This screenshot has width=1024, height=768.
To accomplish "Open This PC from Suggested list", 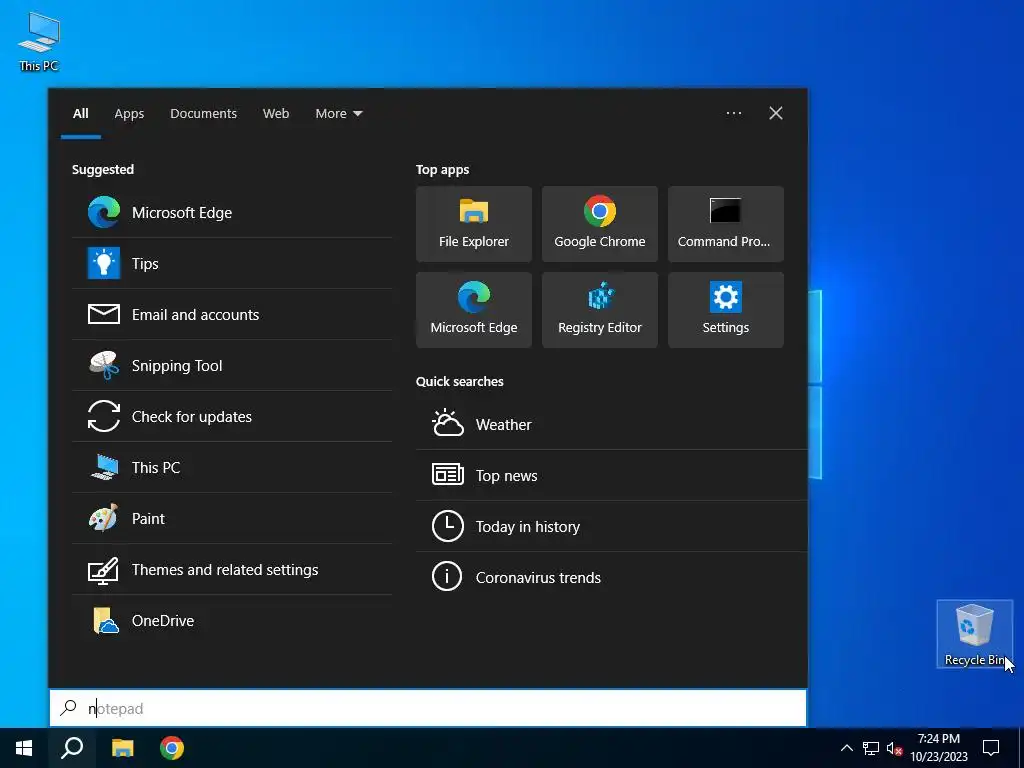I will pyautogui.click(x=232, y=467).
